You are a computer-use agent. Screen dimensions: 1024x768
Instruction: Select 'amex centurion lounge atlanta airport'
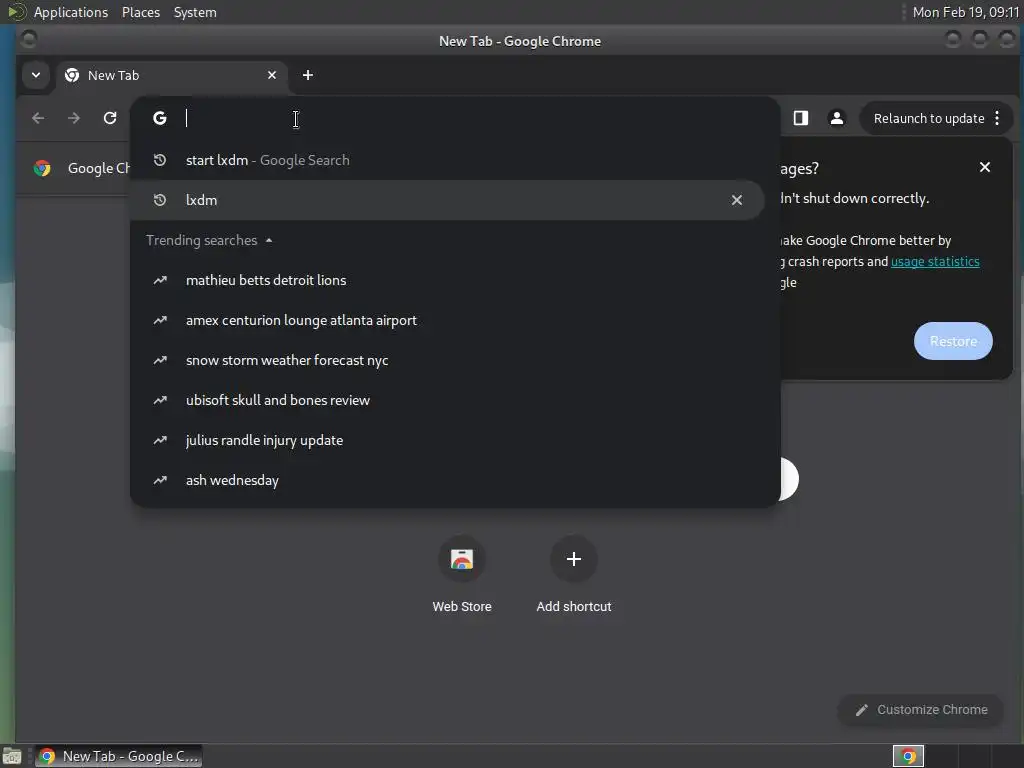tap(447, 320)
